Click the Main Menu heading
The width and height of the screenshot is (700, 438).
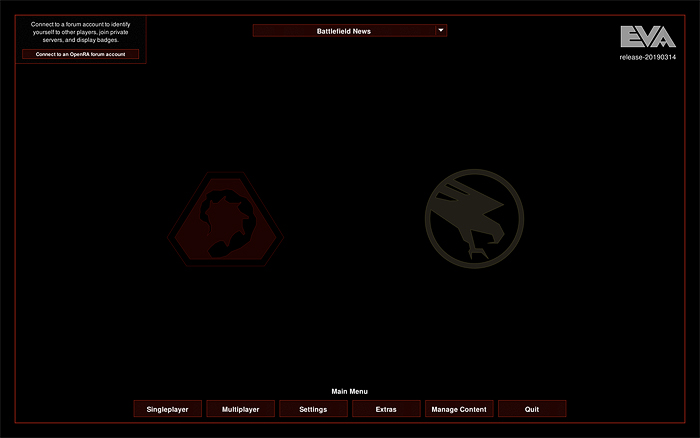tap(349, 391)
